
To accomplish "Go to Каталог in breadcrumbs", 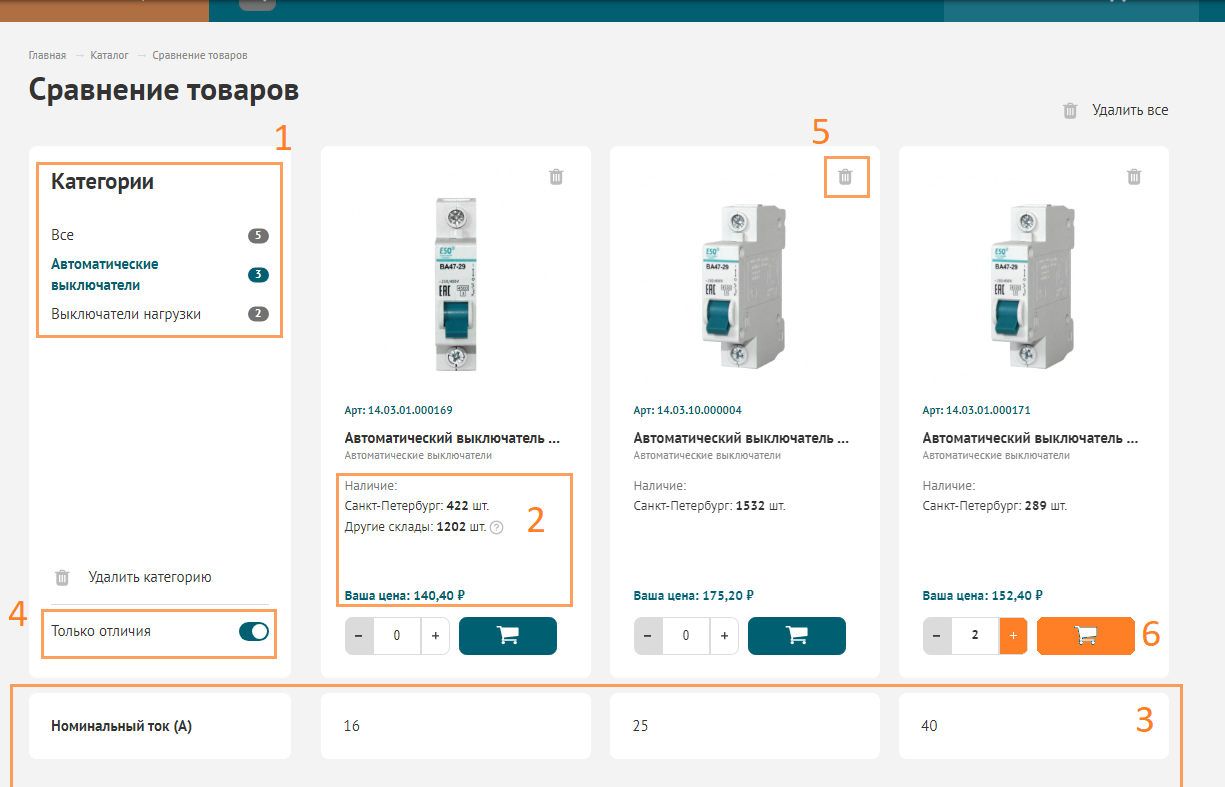I will [x=109, y=55].
